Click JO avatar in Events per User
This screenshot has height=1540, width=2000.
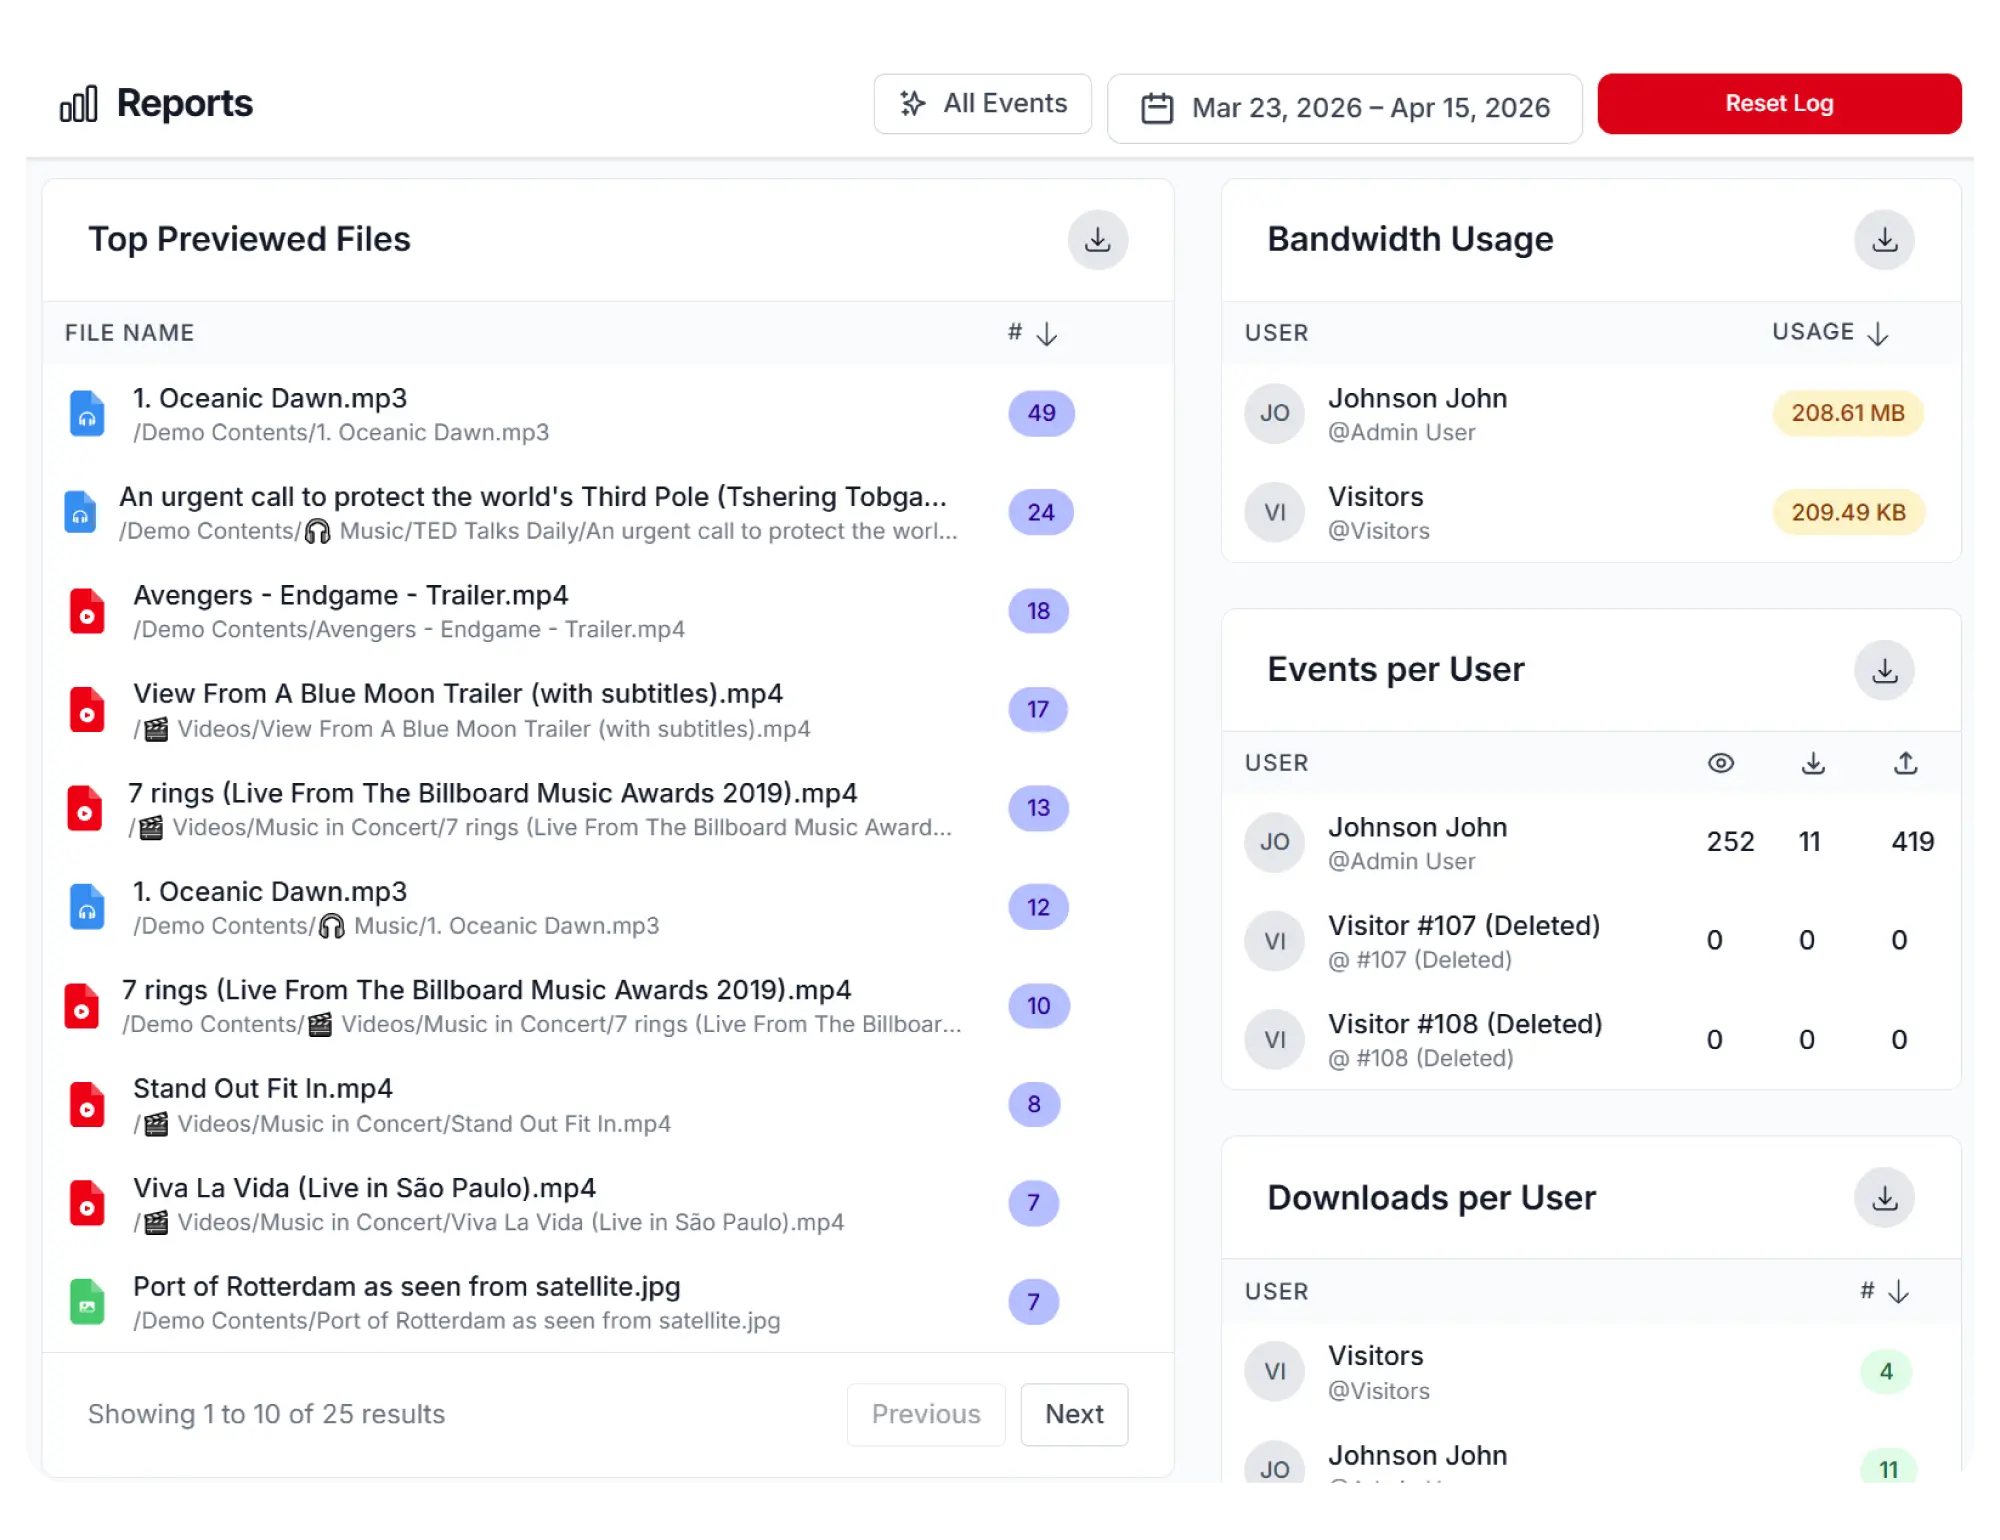[1274, 842]
